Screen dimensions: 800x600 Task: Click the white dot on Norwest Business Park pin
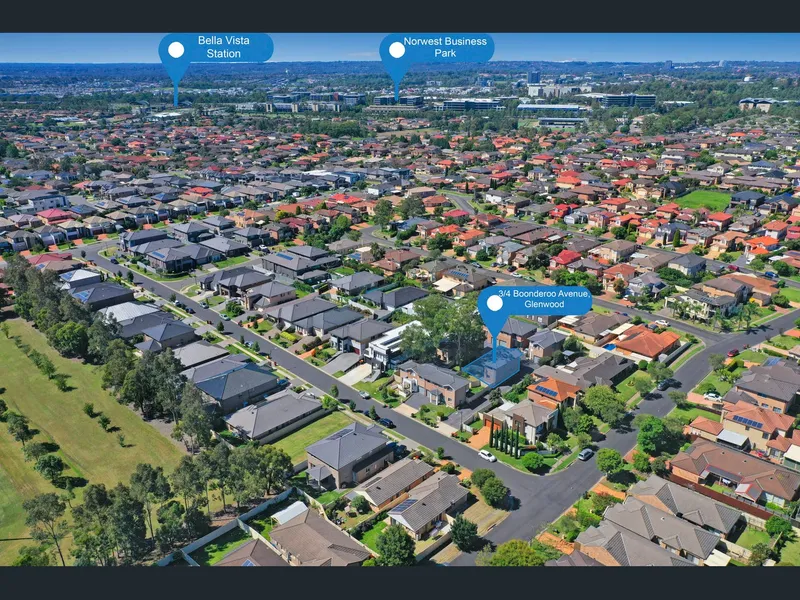coord(397,49)
